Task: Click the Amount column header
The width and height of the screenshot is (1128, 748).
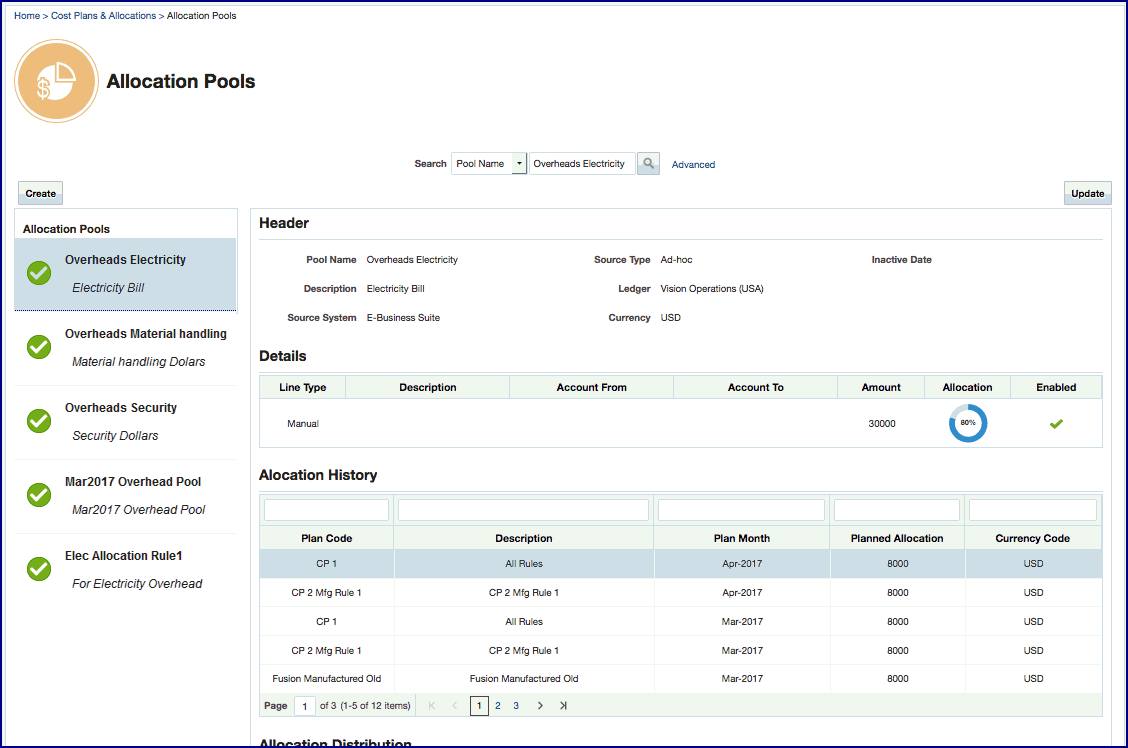Action: click(x=881, y=387)
